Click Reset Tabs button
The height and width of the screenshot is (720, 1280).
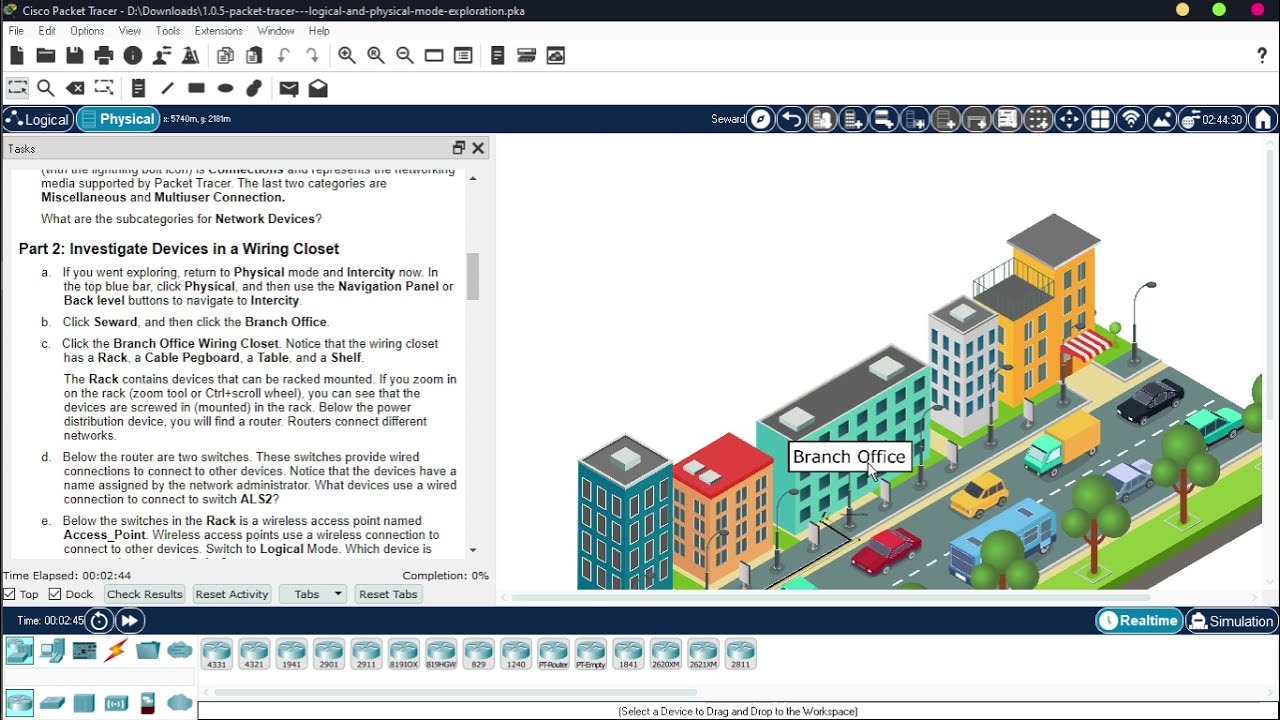(388, 594)
